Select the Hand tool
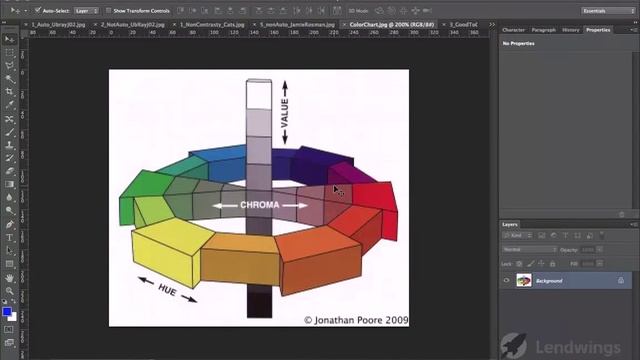This screenshot has width=640, height=360. [x=9, y=278]
